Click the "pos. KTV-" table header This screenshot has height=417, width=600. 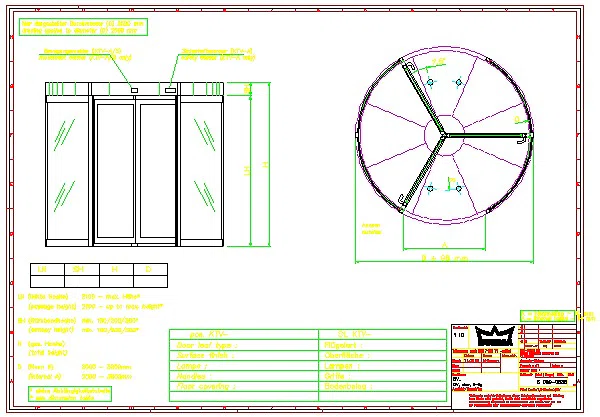(208, 335)
